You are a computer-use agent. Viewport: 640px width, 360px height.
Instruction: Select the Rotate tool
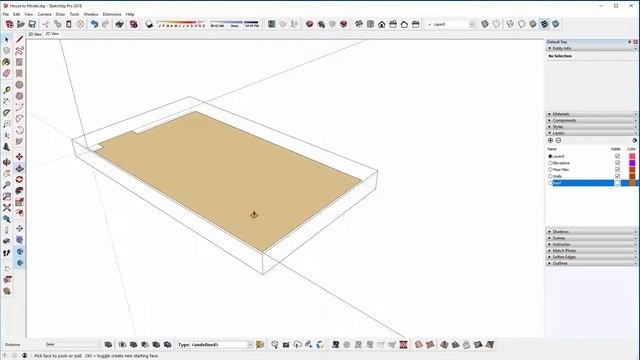click(x=19, y=180)
